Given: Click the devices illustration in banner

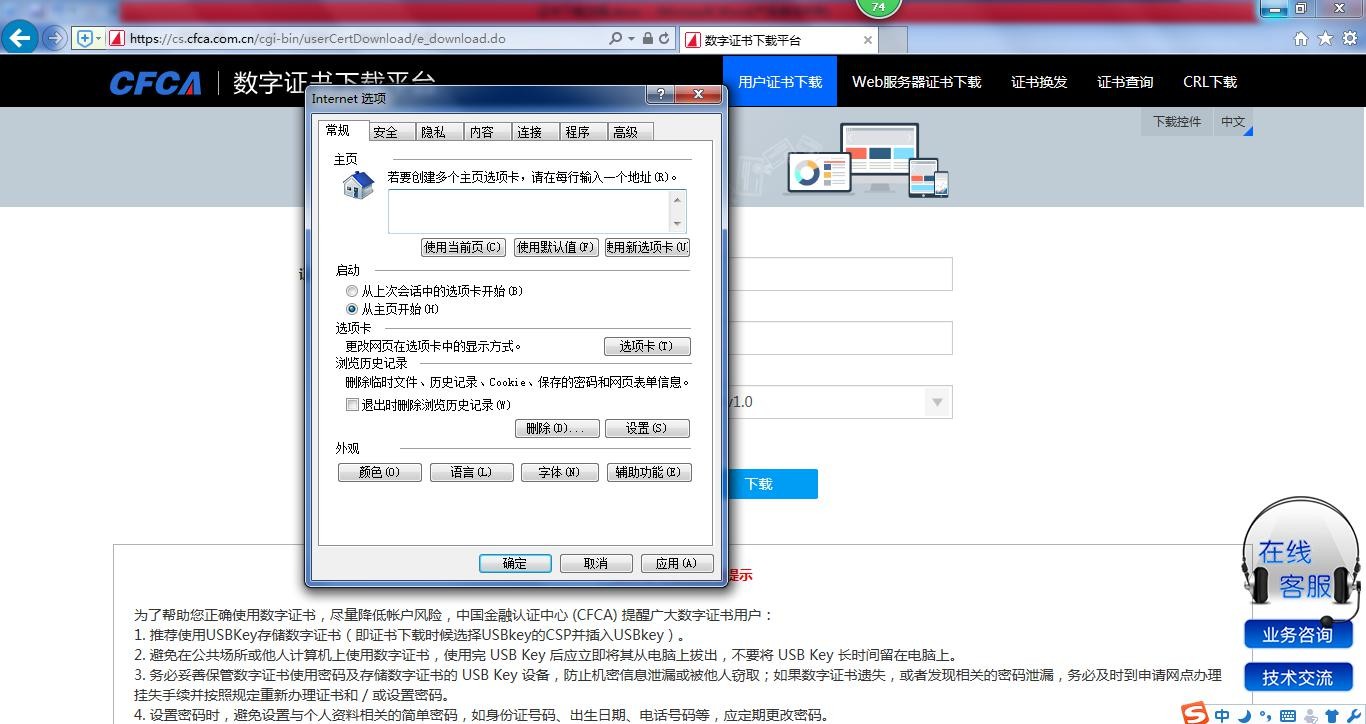Looking at the screenshot, I should coord(866,160).
